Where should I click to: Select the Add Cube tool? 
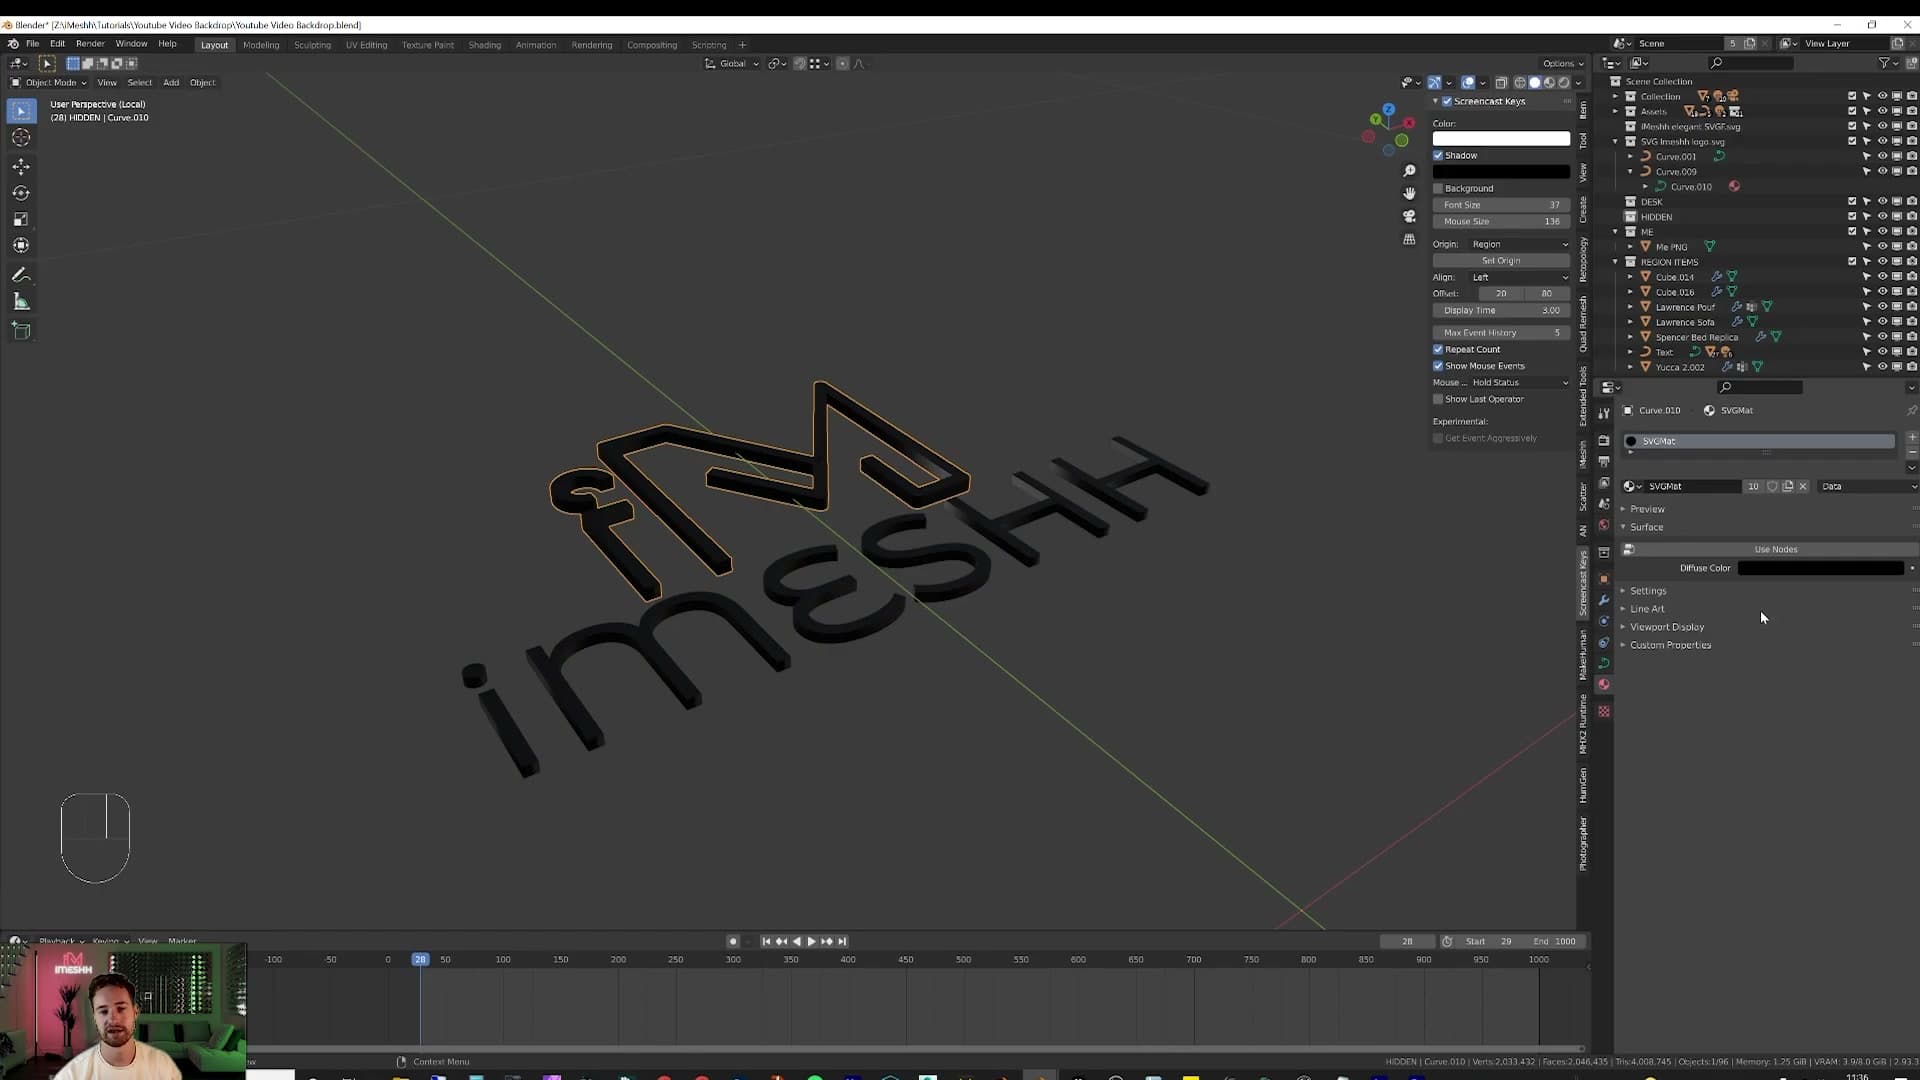(x=21, y=331)
